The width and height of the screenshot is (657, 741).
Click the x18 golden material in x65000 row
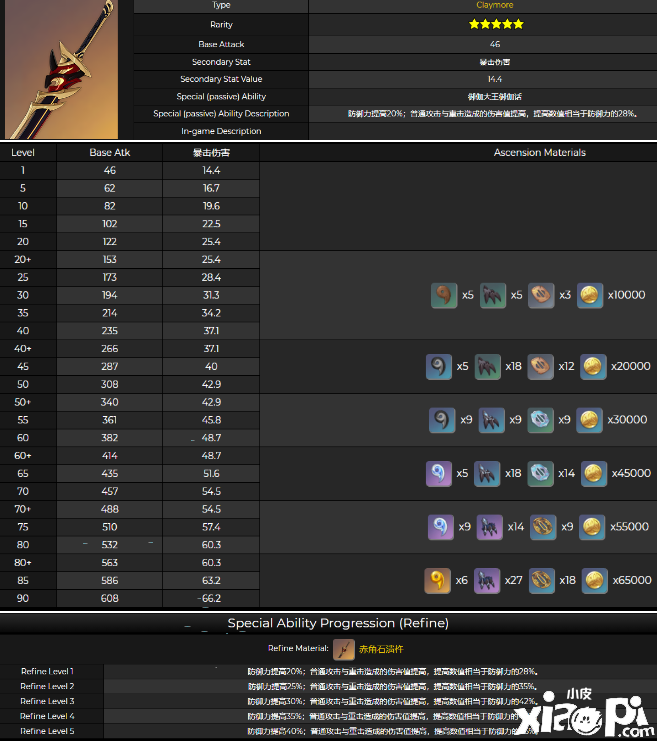tap(541, 580)
